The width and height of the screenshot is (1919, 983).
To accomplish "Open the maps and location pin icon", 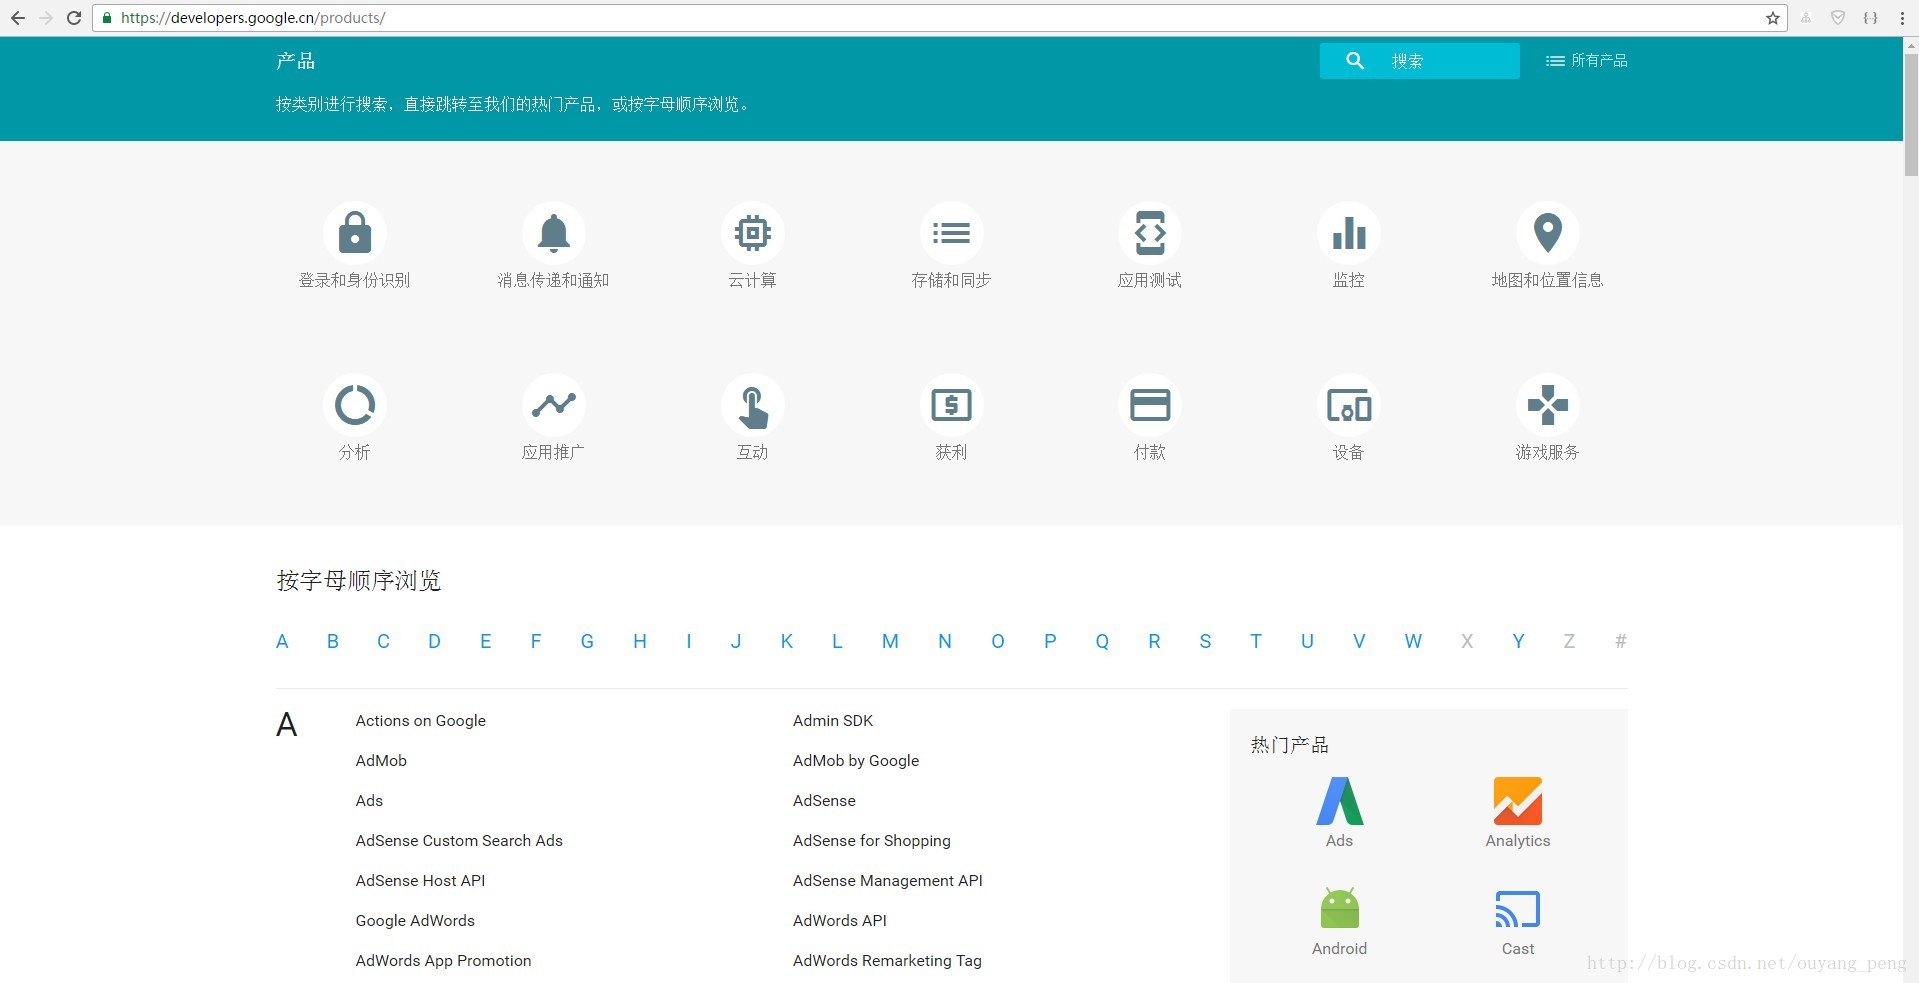I will pos(1548,233).
